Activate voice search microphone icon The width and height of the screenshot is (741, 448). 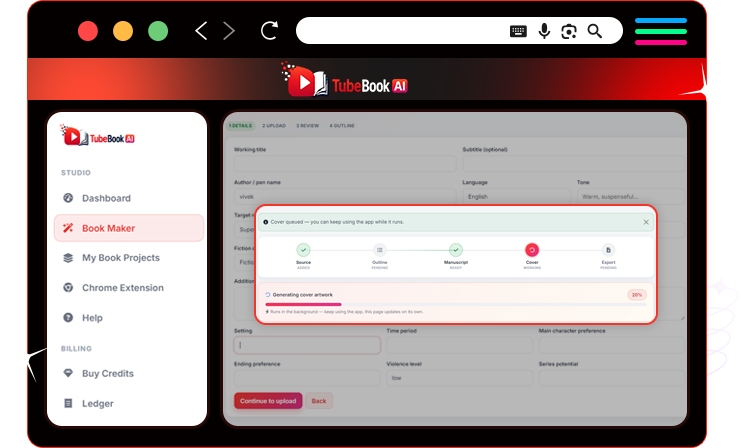544,31
